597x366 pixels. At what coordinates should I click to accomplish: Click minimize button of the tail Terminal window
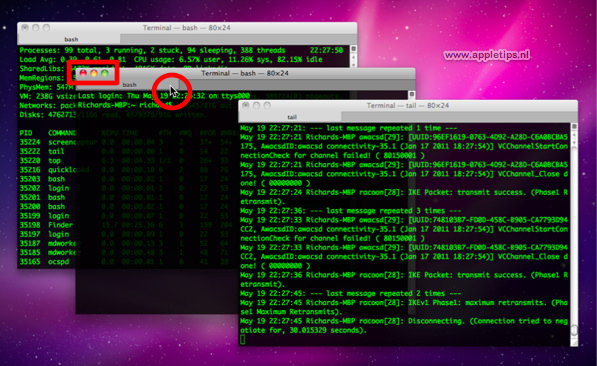pos(256,105)
